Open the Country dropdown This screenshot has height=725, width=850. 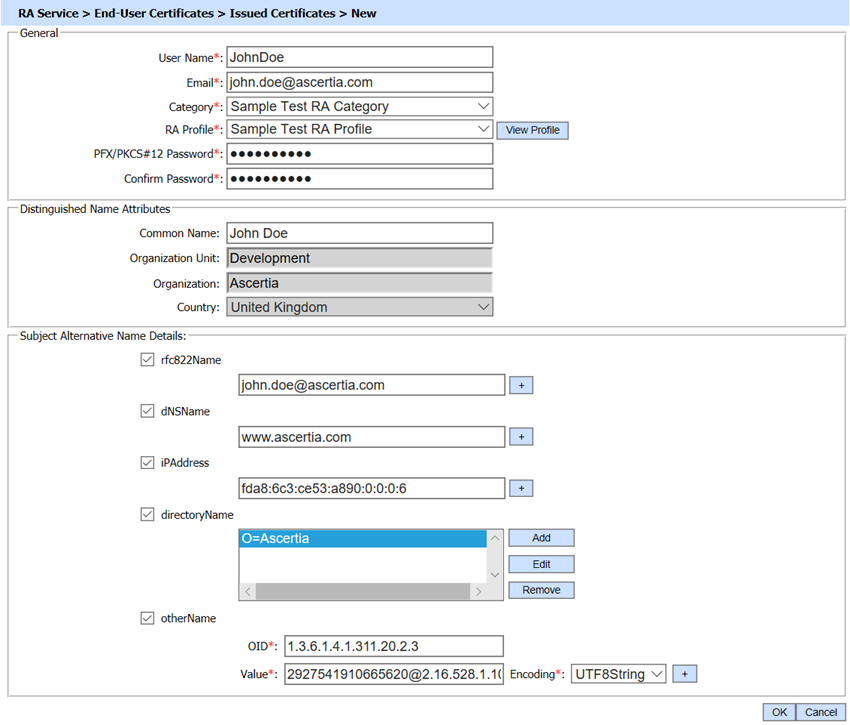click(x=360, y=307)
